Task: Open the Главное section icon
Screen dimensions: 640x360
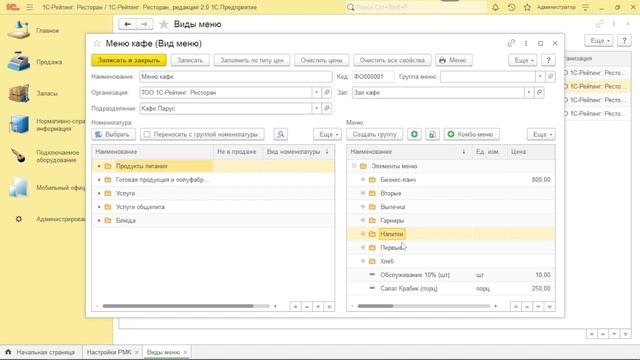Action: [x=18, y=31]
